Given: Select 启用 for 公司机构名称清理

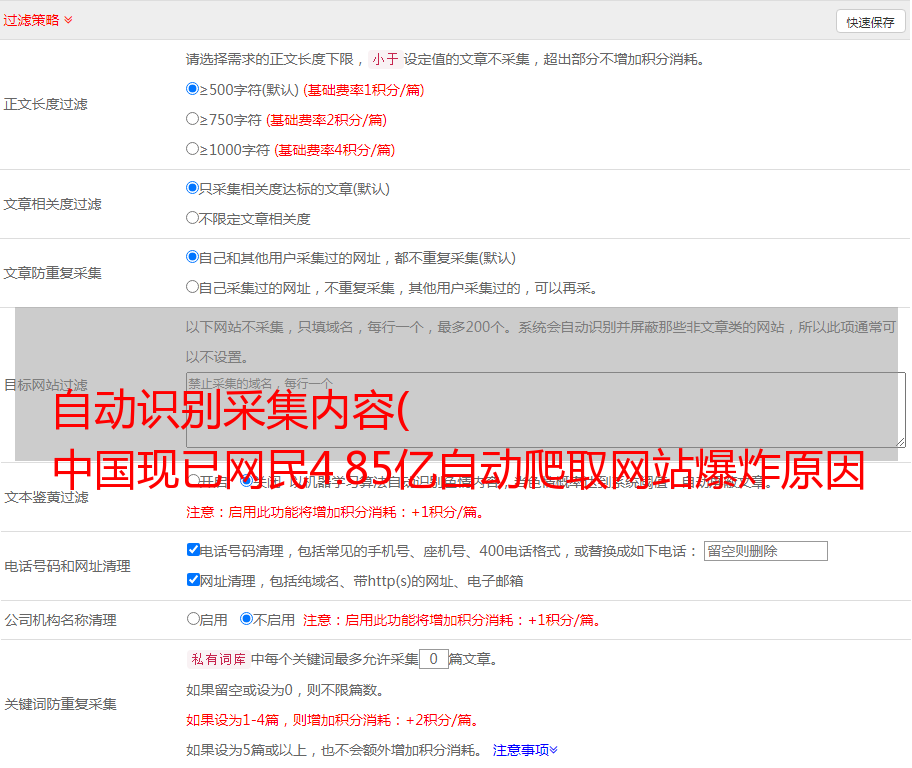Looking at the screenshot, I should pyautogui.click(x=193, y=619).
